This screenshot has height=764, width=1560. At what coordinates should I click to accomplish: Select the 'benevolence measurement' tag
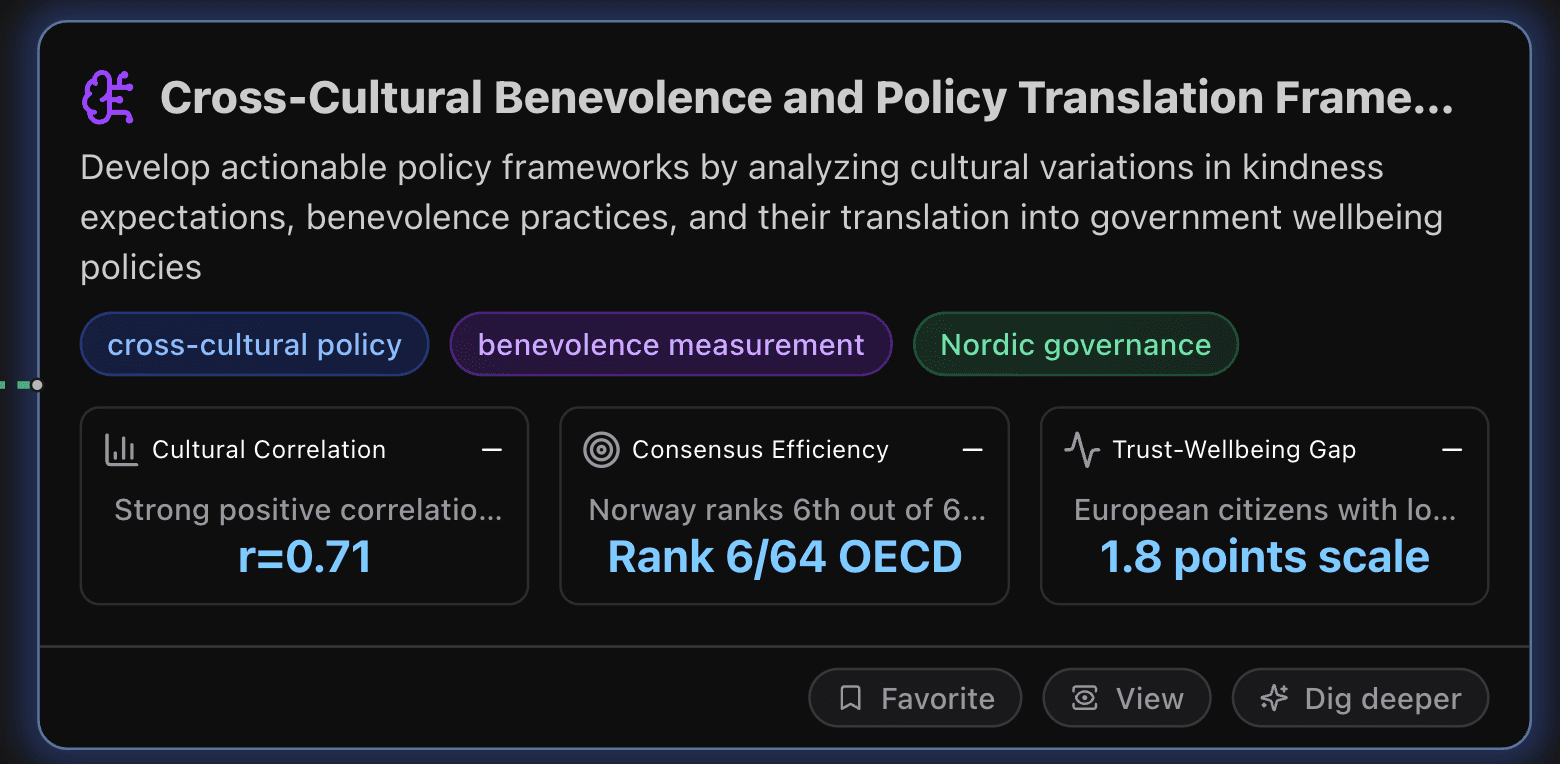pyautogui.click(x=671, y=344)
